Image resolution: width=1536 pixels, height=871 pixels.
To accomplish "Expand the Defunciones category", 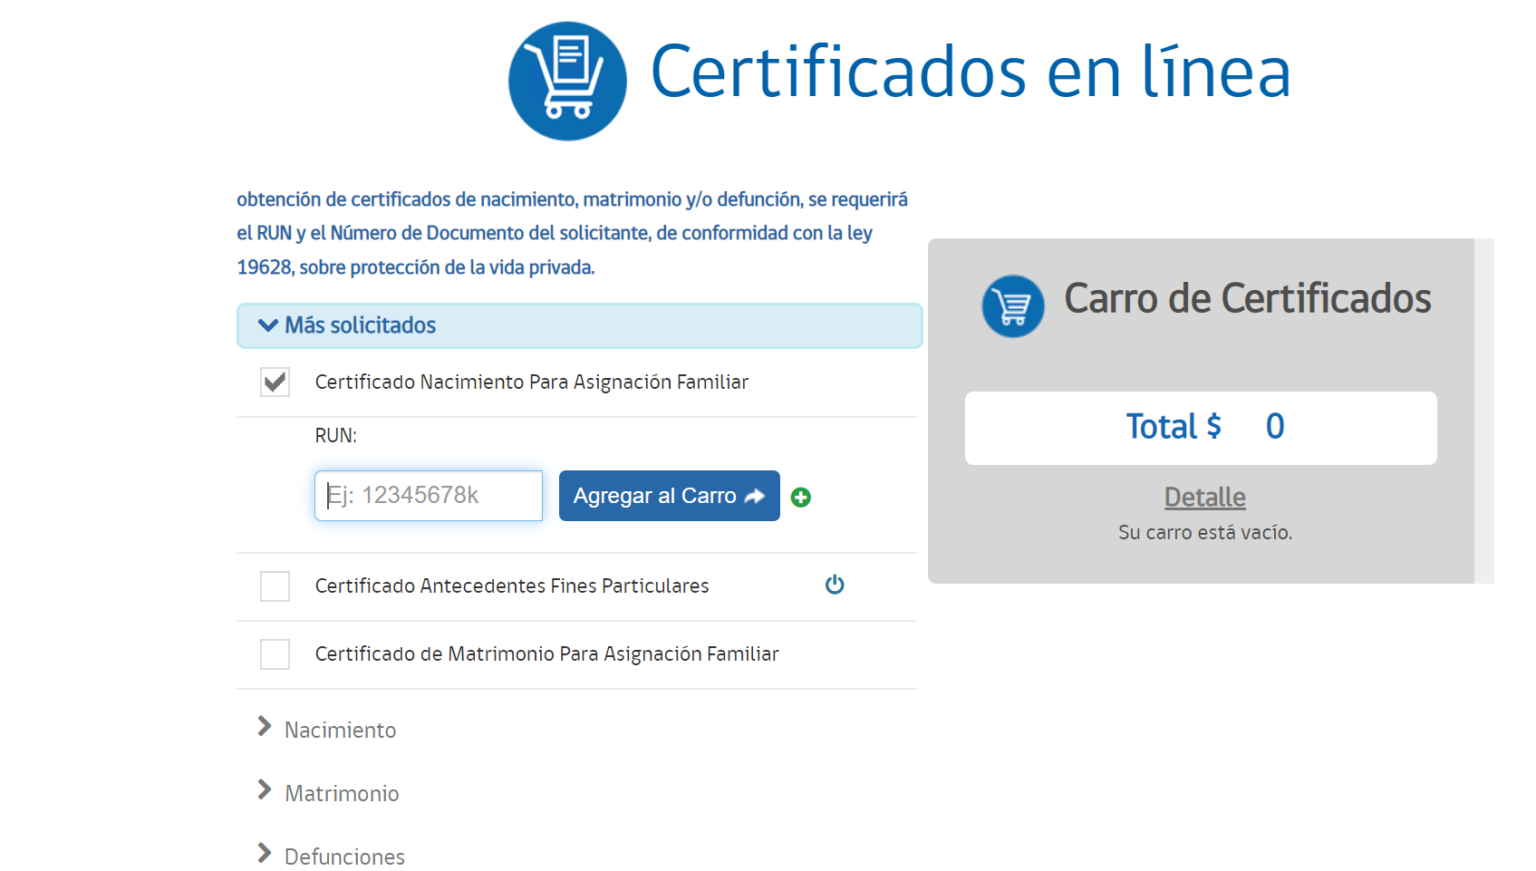I will click(331, 856).
